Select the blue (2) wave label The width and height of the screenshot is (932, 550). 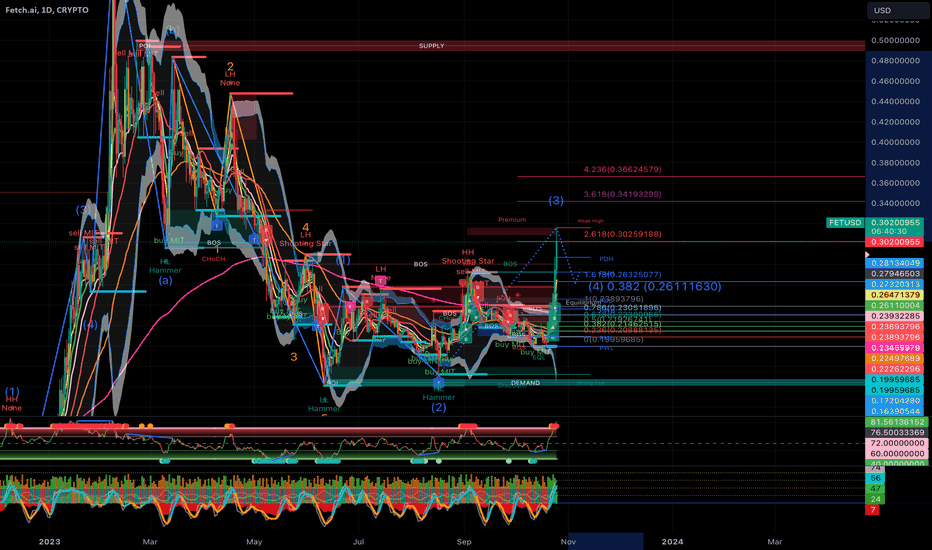[439, 407]
